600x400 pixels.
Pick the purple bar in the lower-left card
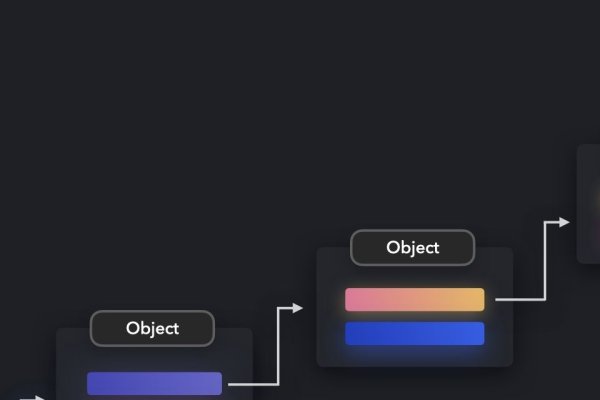tap(154, 383)
